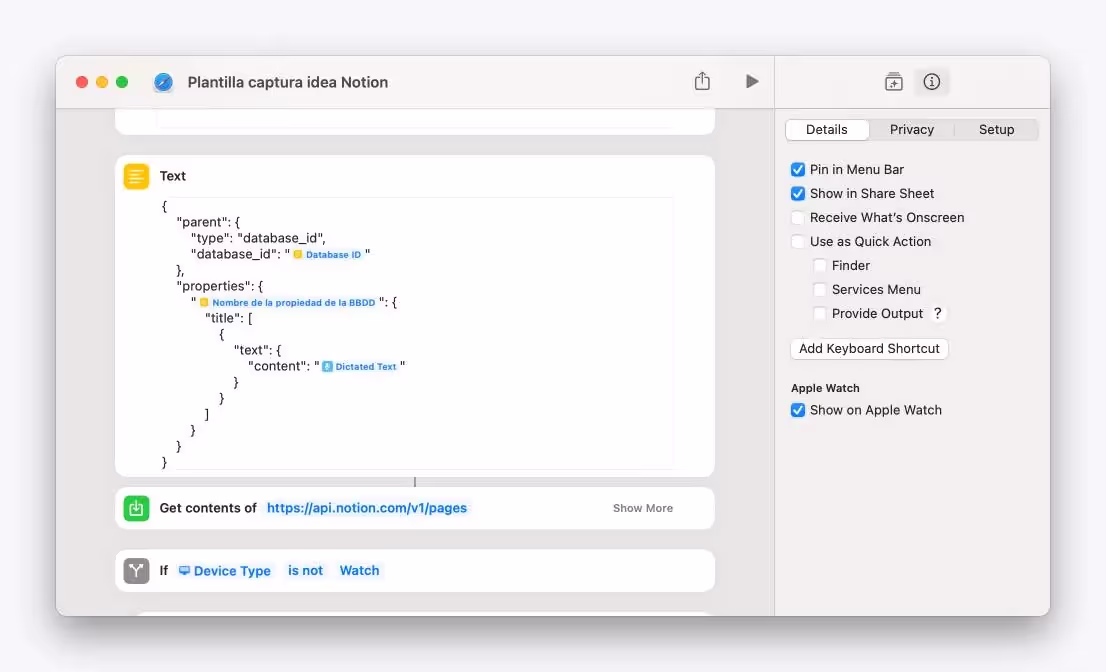Check the Finder checkbox
This screenshot has height=672, width=1106.
click(x=820, y=265)
